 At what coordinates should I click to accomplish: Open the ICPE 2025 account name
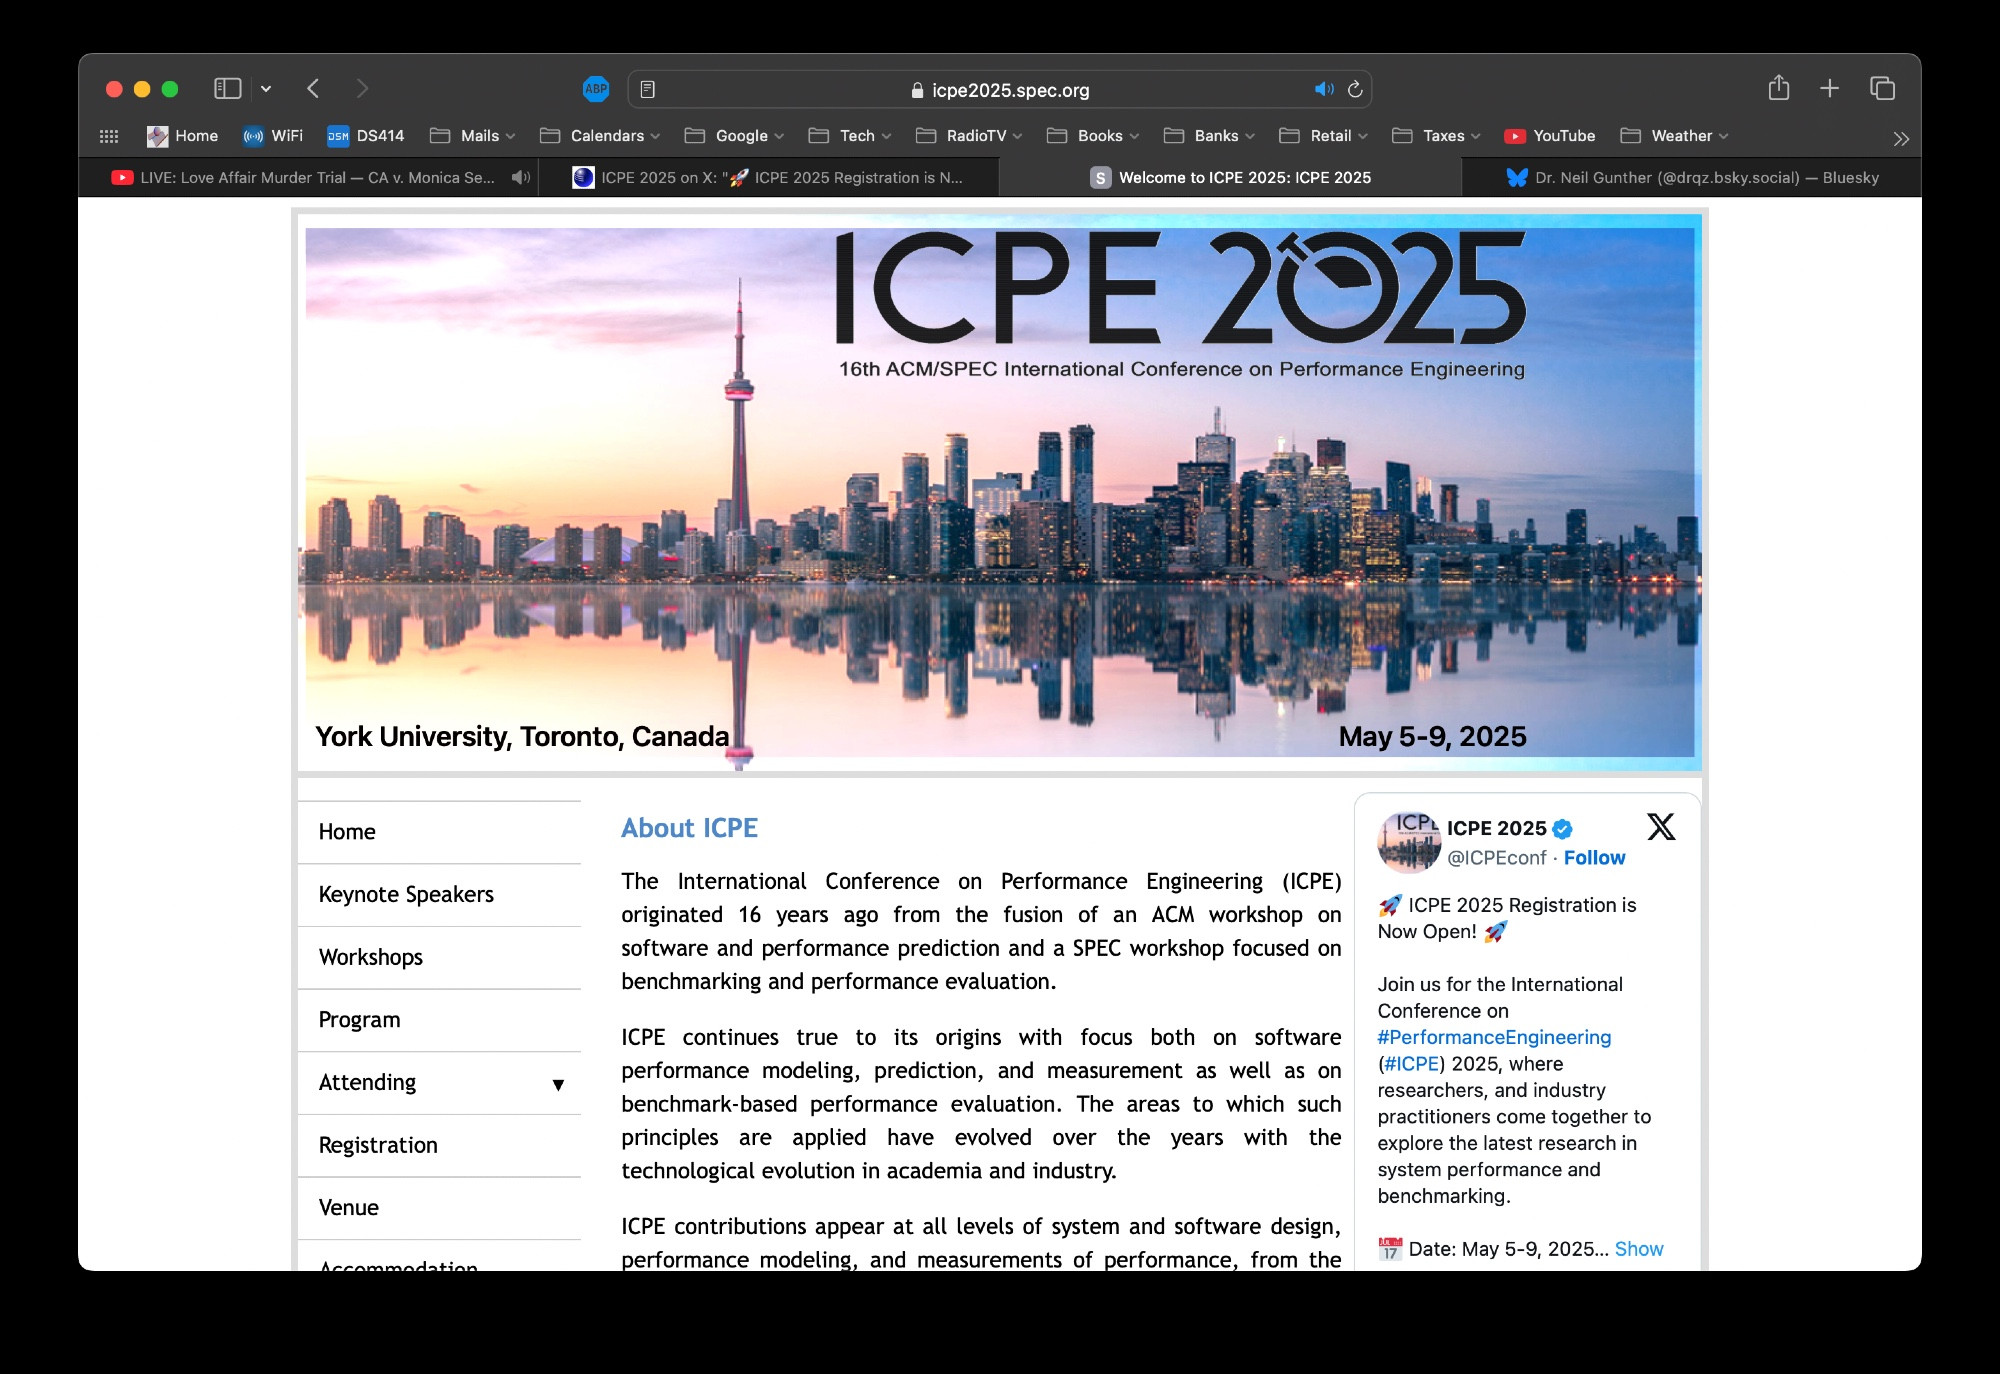1496,828
